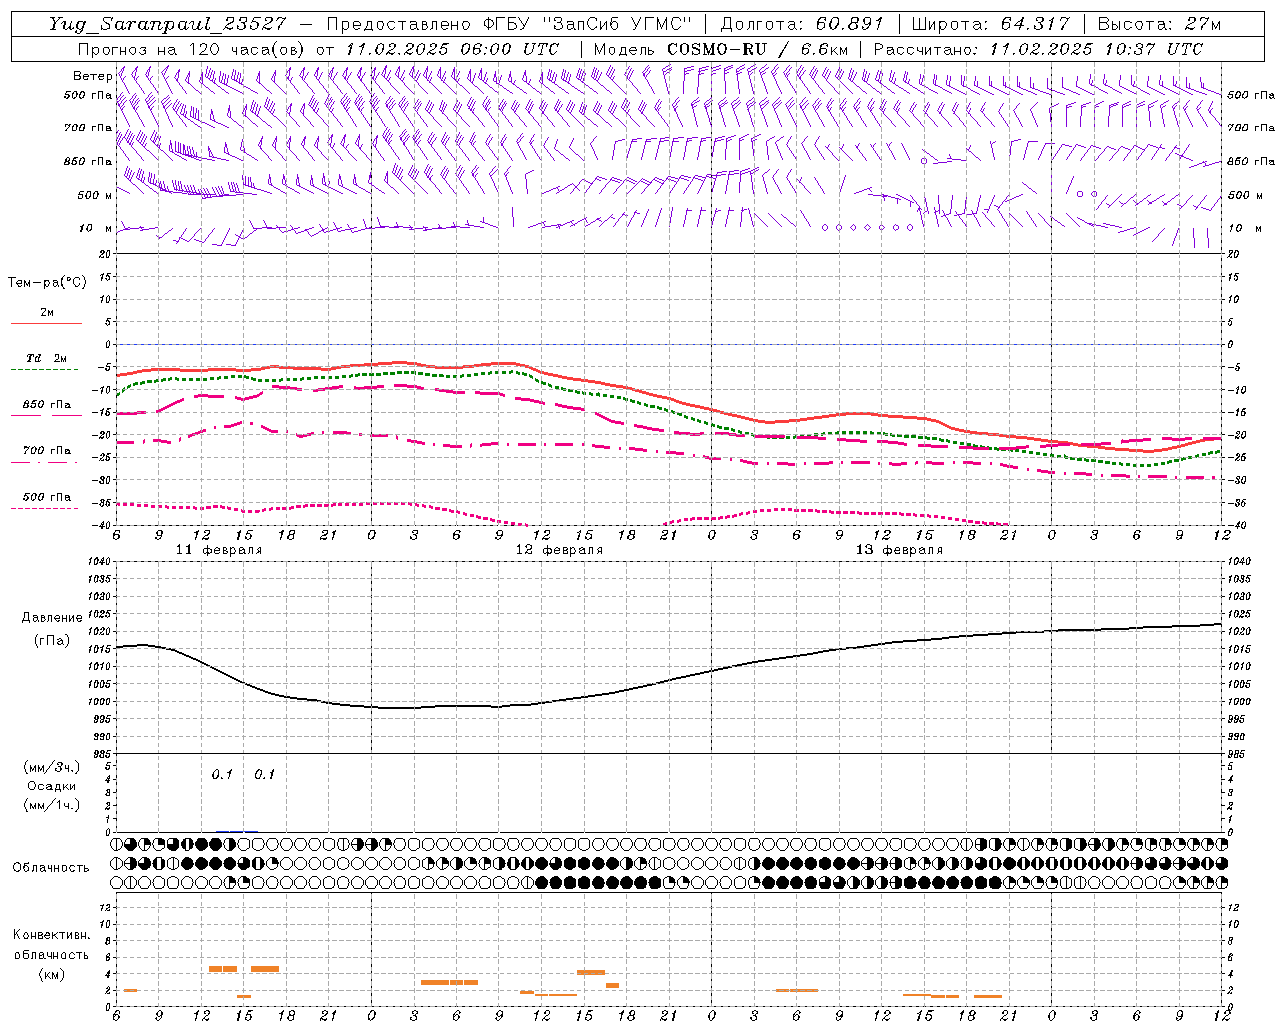The width and height of the screenshot is (1280, 1024).
Task: Click the 'Td 2м' dew point legend entry
Action: [x=46, y=358]
